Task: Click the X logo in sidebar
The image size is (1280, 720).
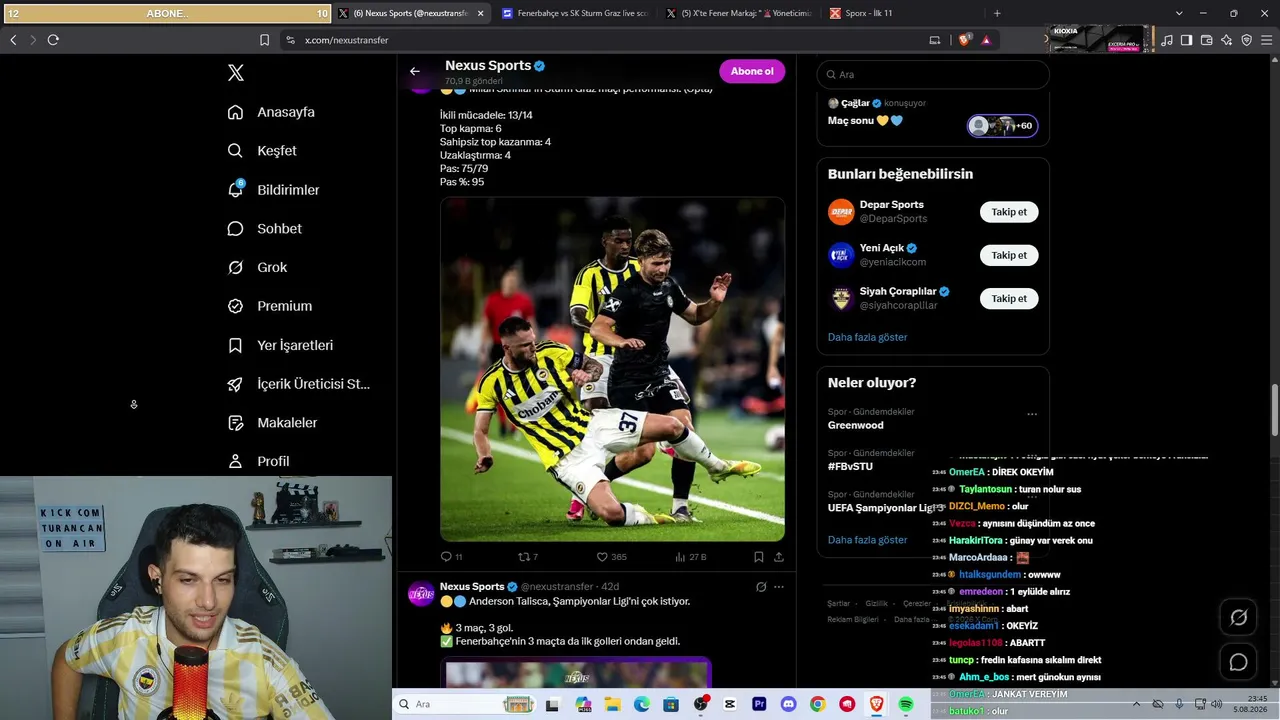Action: point(236,73)
